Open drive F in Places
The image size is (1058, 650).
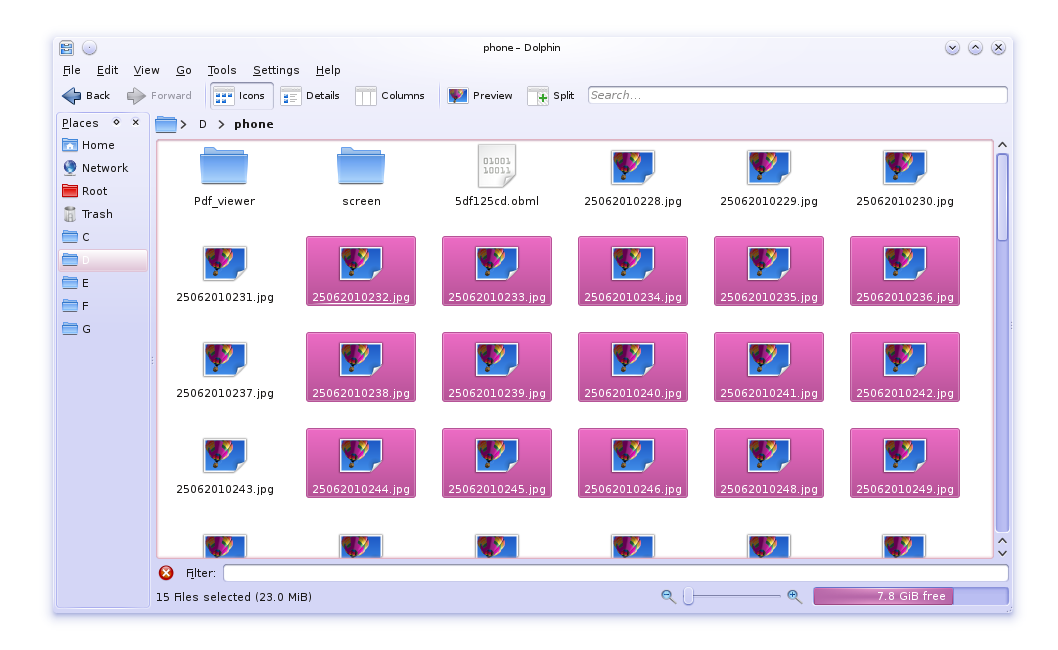(103, 306)
